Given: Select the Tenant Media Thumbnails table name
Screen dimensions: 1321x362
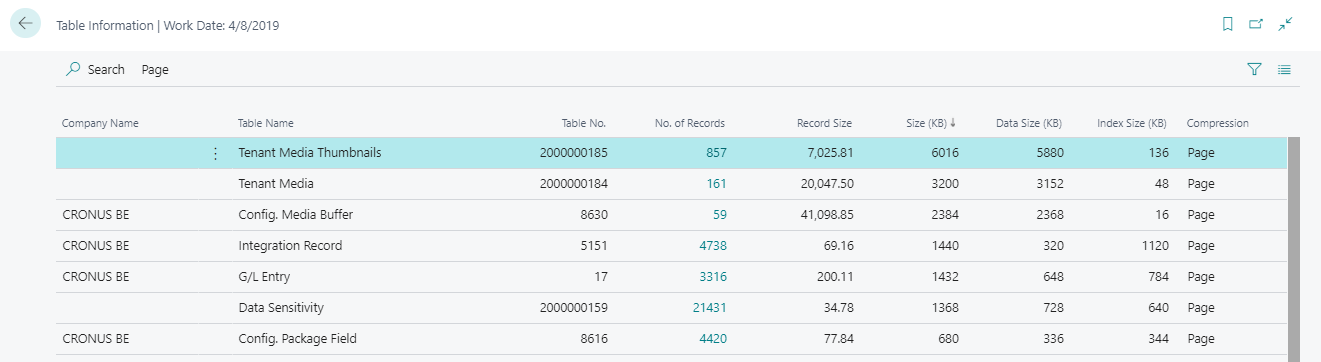Looking at the screenshot, I should pos(310,153).
